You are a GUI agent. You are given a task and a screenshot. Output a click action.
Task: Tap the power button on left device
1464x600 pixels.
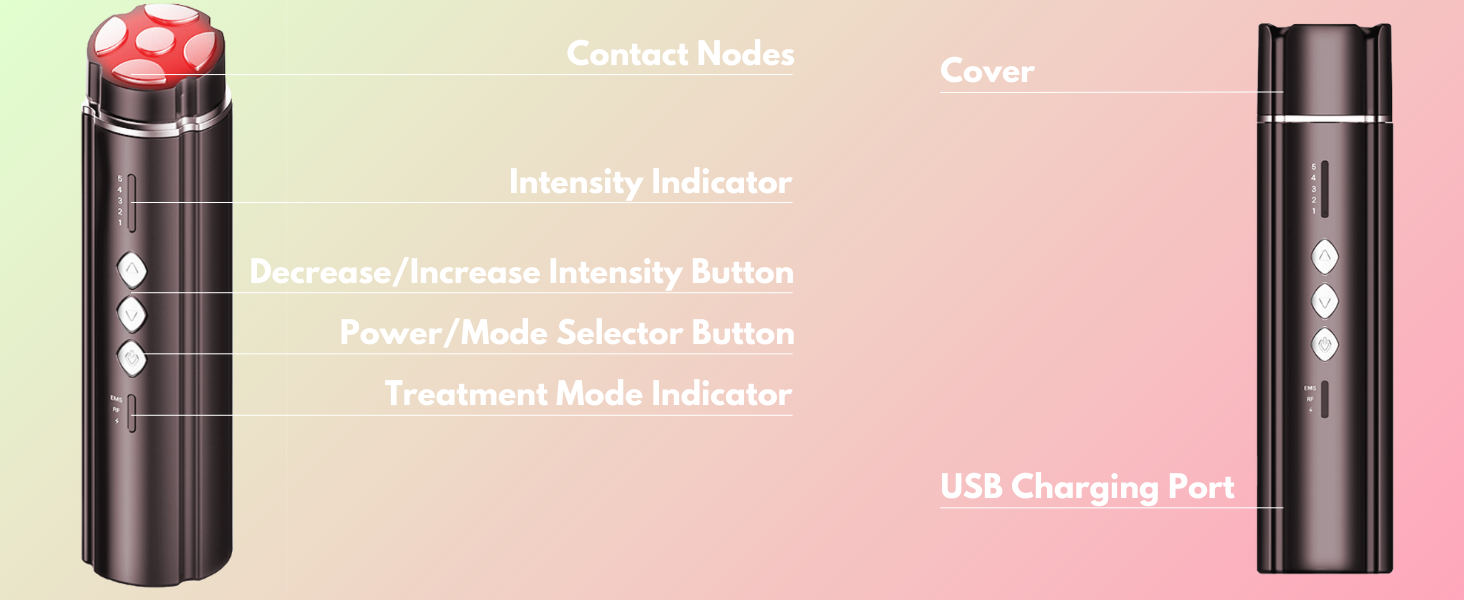pyautogui.click(x=132, y=355)
